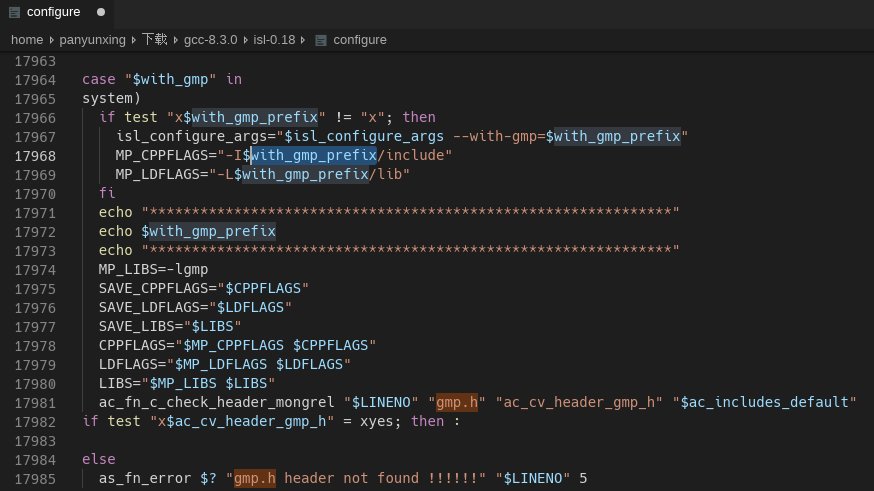Click the file icon in configure tab

(14, 12)
